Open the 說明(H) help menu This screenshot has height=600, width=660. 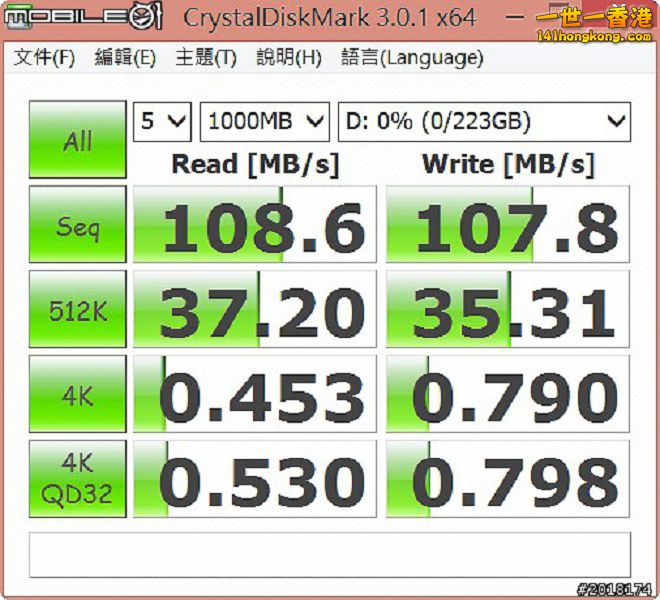[288, 58]
